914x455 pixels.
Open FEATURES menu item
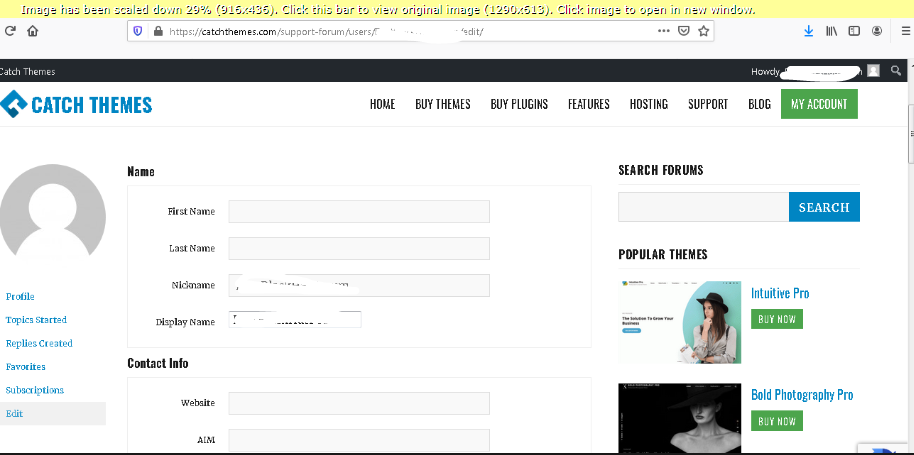click(x=589, y=104)
